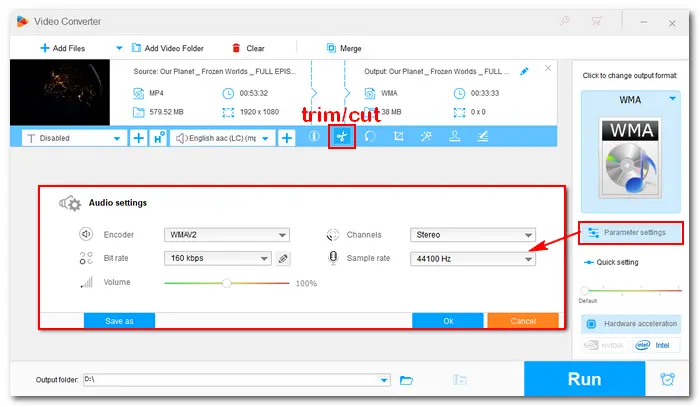700x407 pixels.
Task: Click the Source file name text
Action: click(x=215, y=71)
